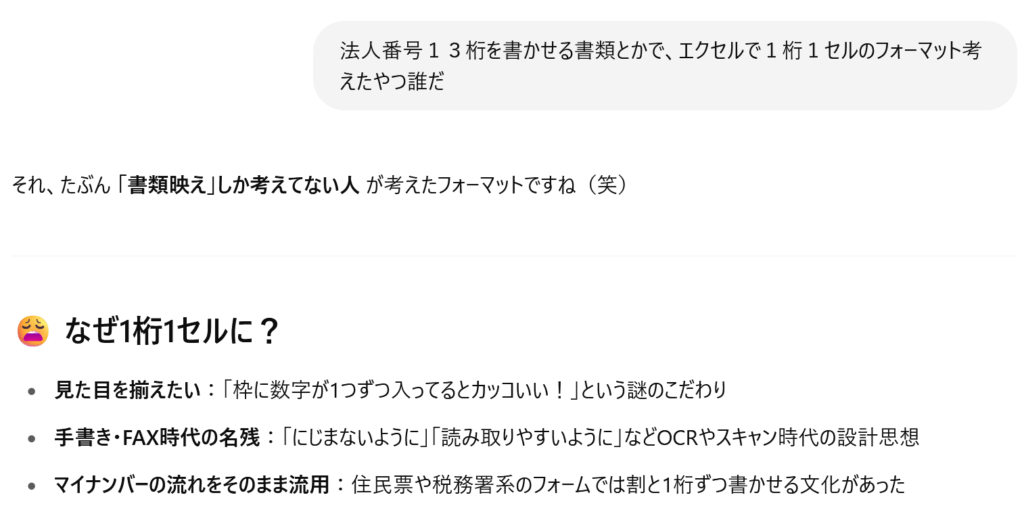Click the bold text 「書類映え」しか考えてない人
Image resolution: width=1024 pixels, height=514 pixels.
click(238, 185)
